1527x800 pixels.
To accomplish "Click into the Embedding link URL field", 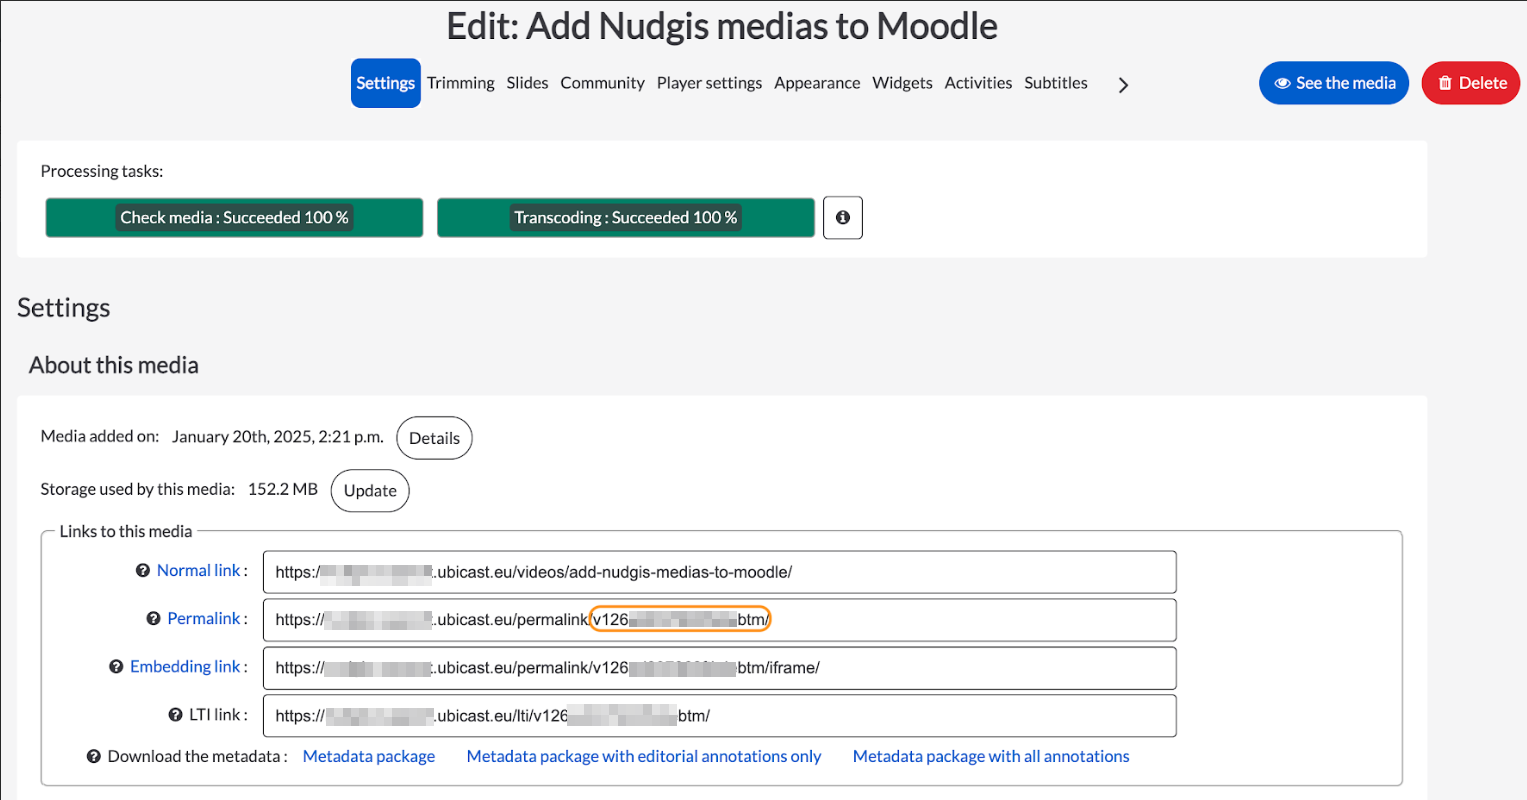I will coord(719,668).
